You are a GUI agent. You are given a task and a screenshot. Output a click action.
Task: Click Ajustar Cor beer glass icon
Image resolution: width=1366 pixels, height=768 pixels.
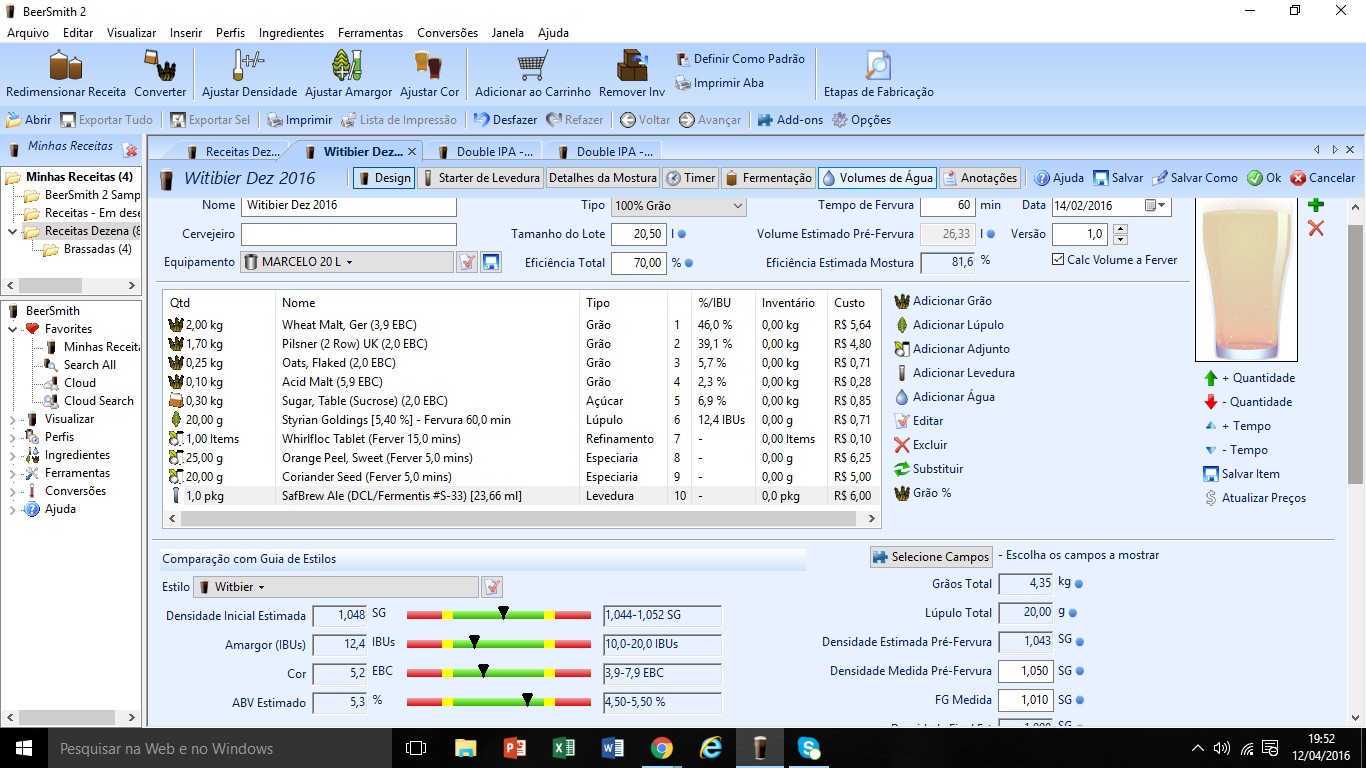point(429,66)
